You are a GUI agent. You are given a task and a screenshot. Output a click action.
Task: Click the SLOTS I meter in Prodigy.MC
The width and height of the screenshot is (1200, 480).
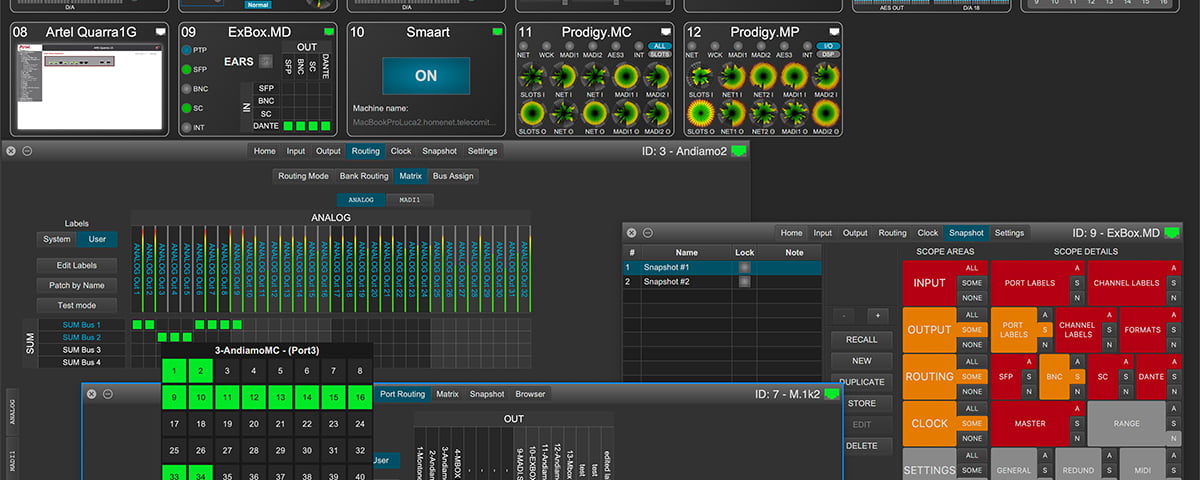pos(531,76)
